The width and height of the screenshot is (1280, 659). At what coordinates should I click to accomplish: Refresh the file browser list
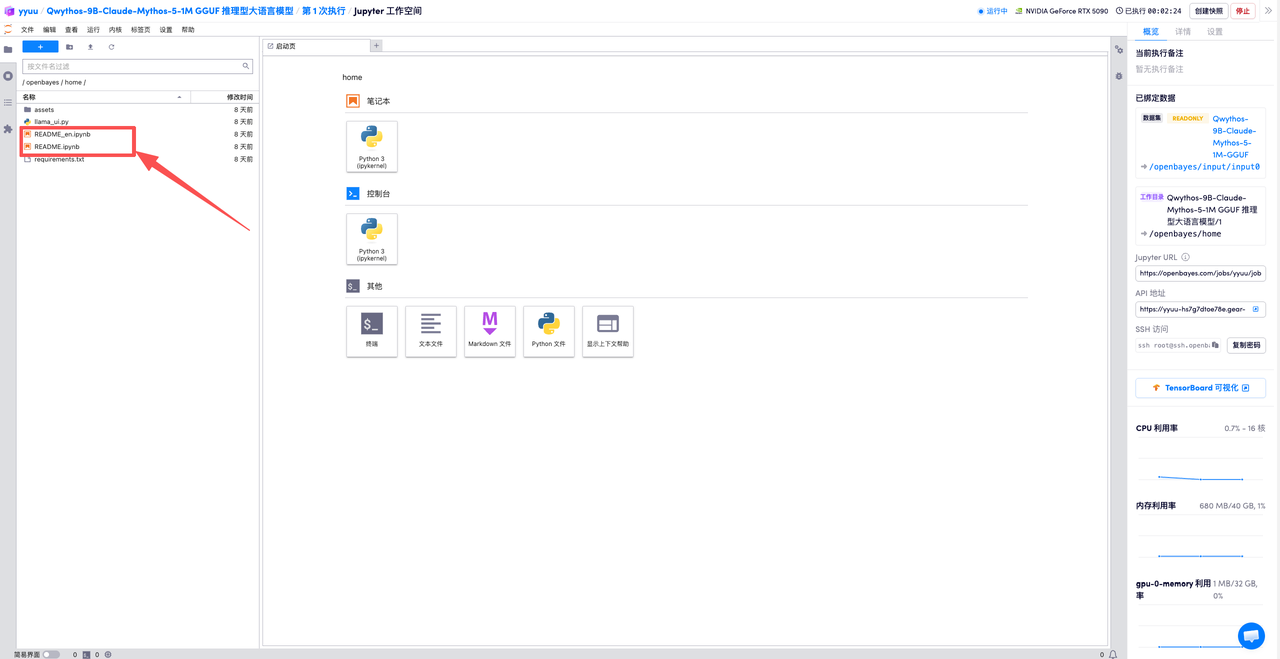pos(111,47)
